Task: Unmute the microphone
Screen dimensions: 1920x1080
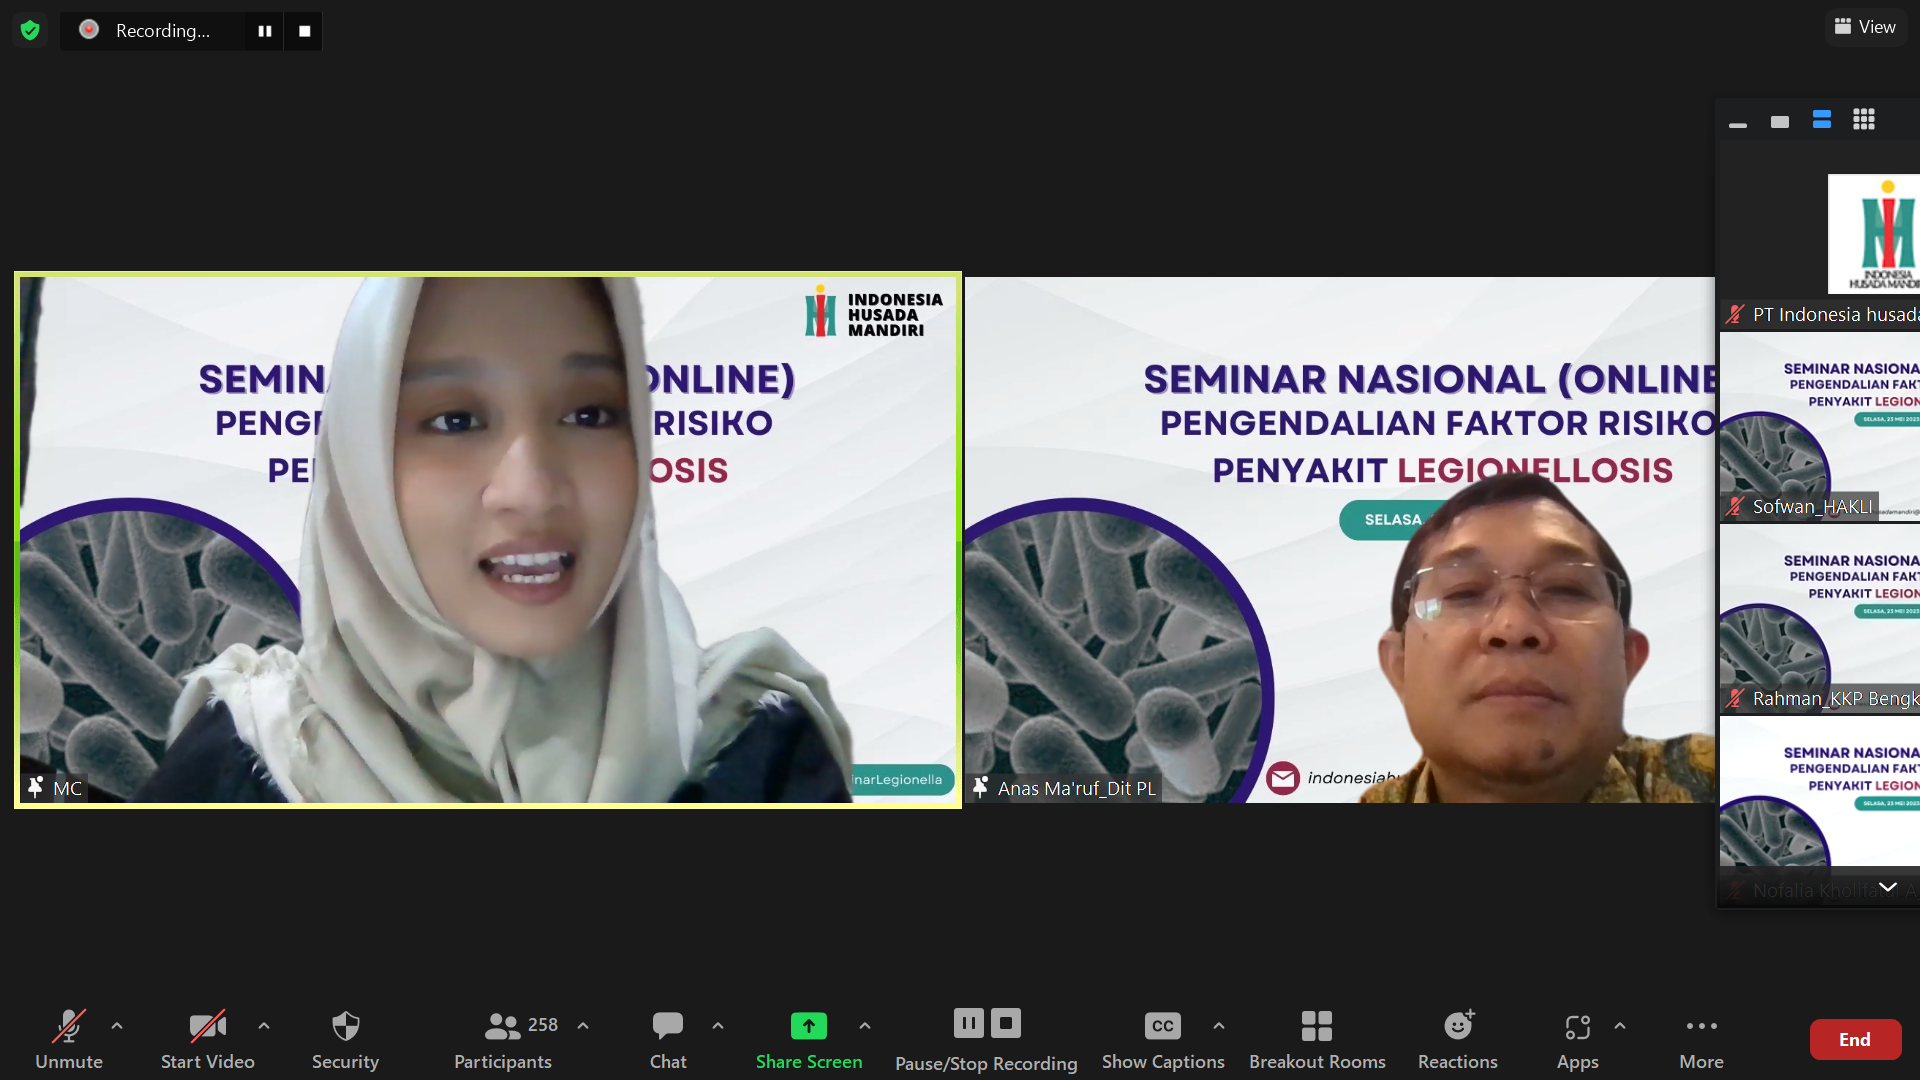Action: pos(69,1040)
